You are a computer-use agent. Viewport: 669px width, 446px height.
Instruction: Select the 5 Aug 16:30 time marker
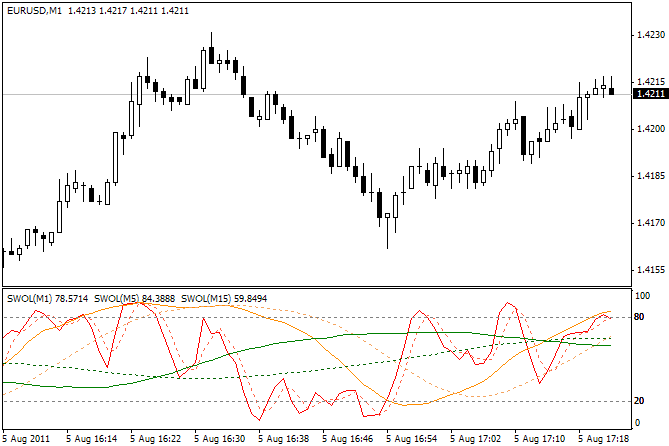tap(220, 438)
